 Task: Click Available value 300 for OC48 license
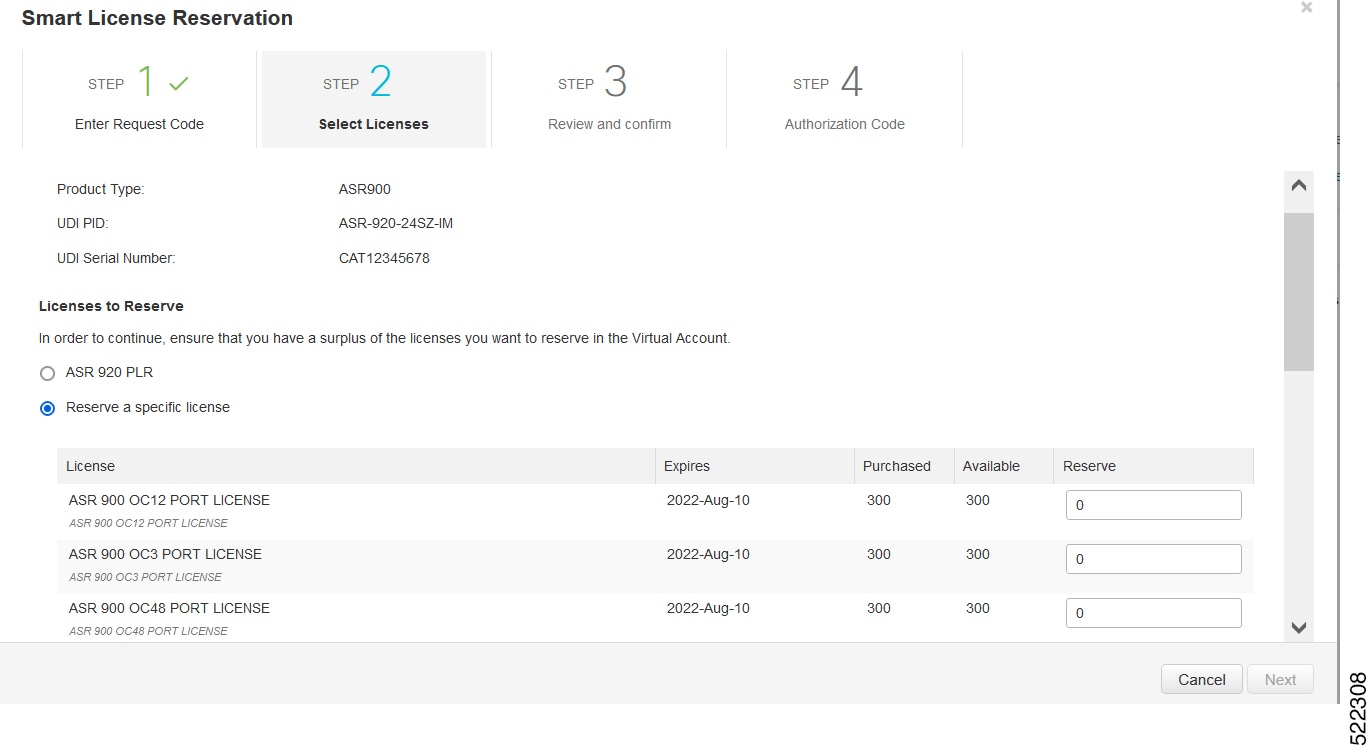tap(978, 608)
